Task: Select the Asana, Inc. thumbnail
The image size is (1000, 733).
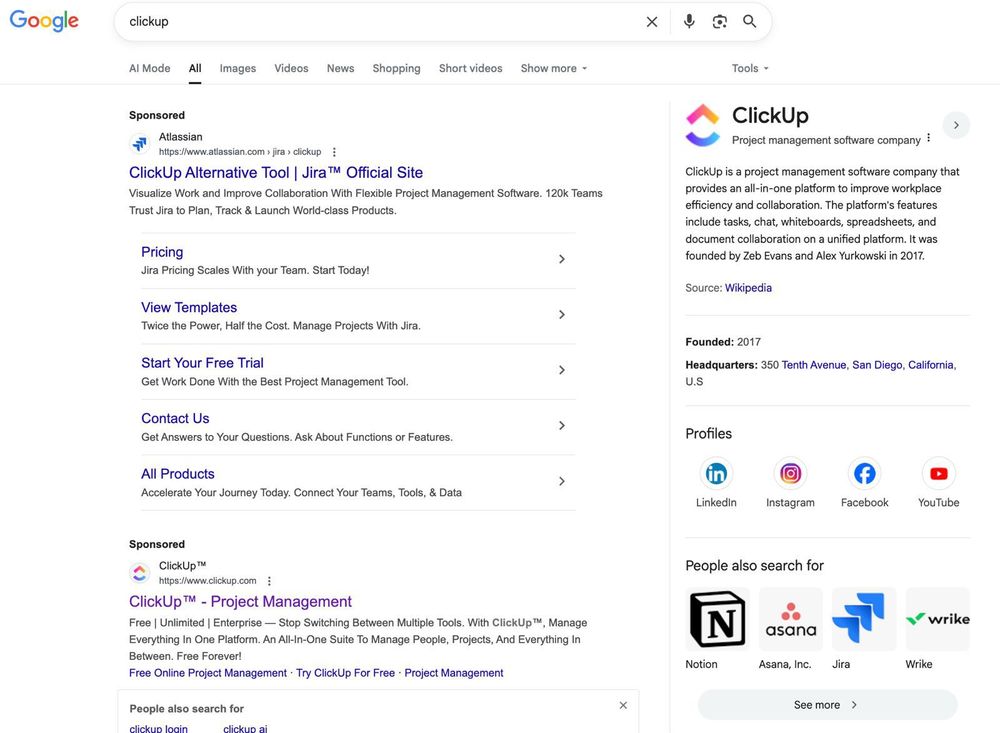Action: tap(791, 619)
